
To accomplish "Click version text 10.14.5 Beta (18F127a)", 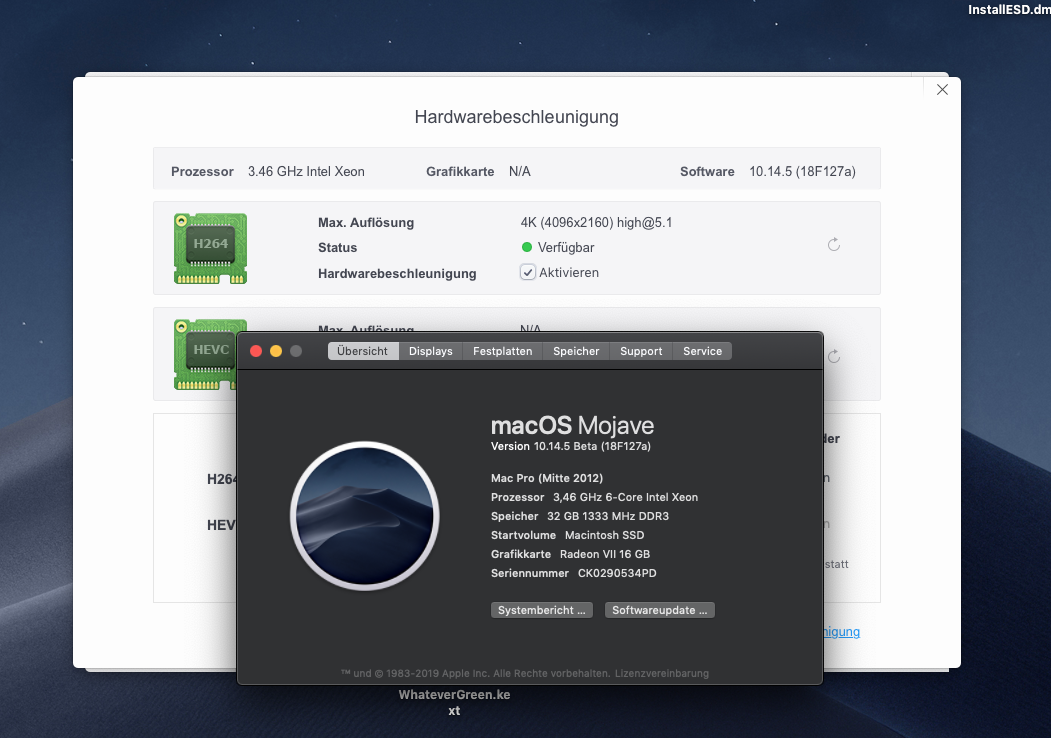I will (x=570, y=446).
